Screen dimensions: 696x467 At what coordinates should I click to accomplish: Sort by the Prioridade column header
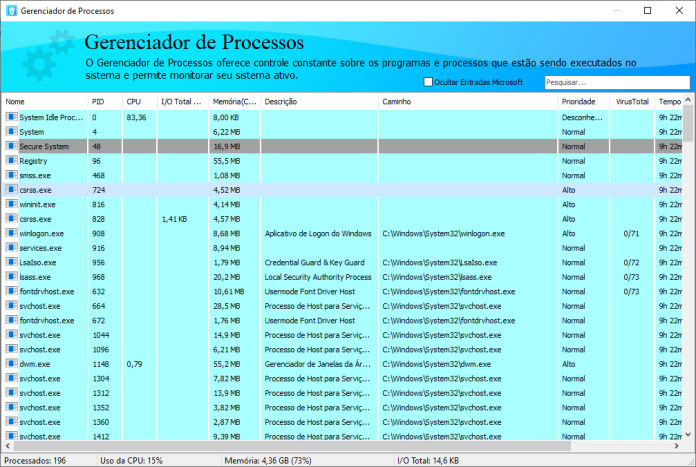point(584,102)
